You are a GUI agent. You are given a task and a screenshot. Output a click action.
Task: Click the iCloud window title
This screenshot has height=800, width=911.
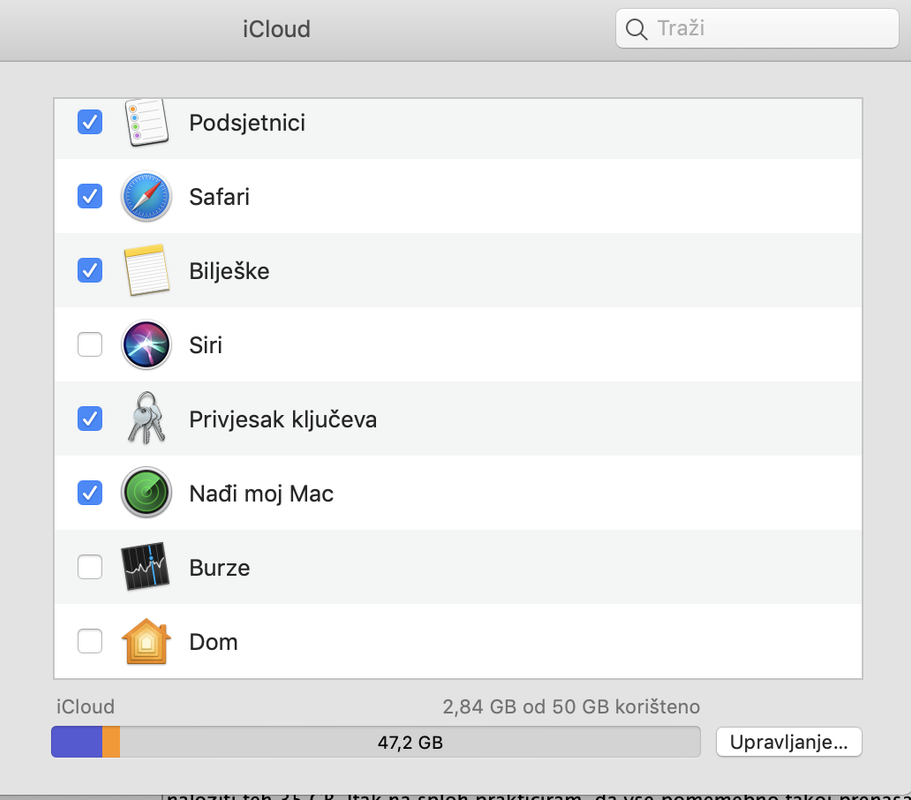[x=277, y=29]
